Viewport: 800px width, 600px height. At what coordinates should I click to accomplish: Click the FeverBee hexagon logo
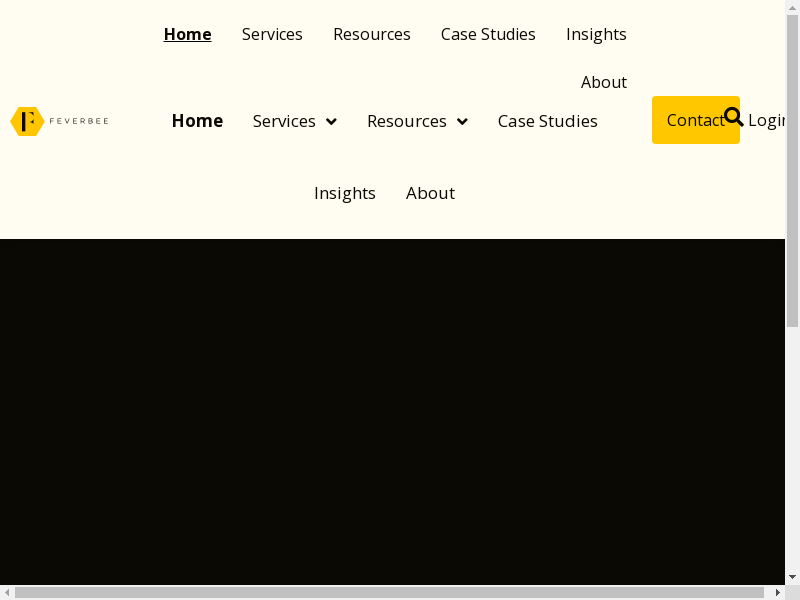point(28,121)
